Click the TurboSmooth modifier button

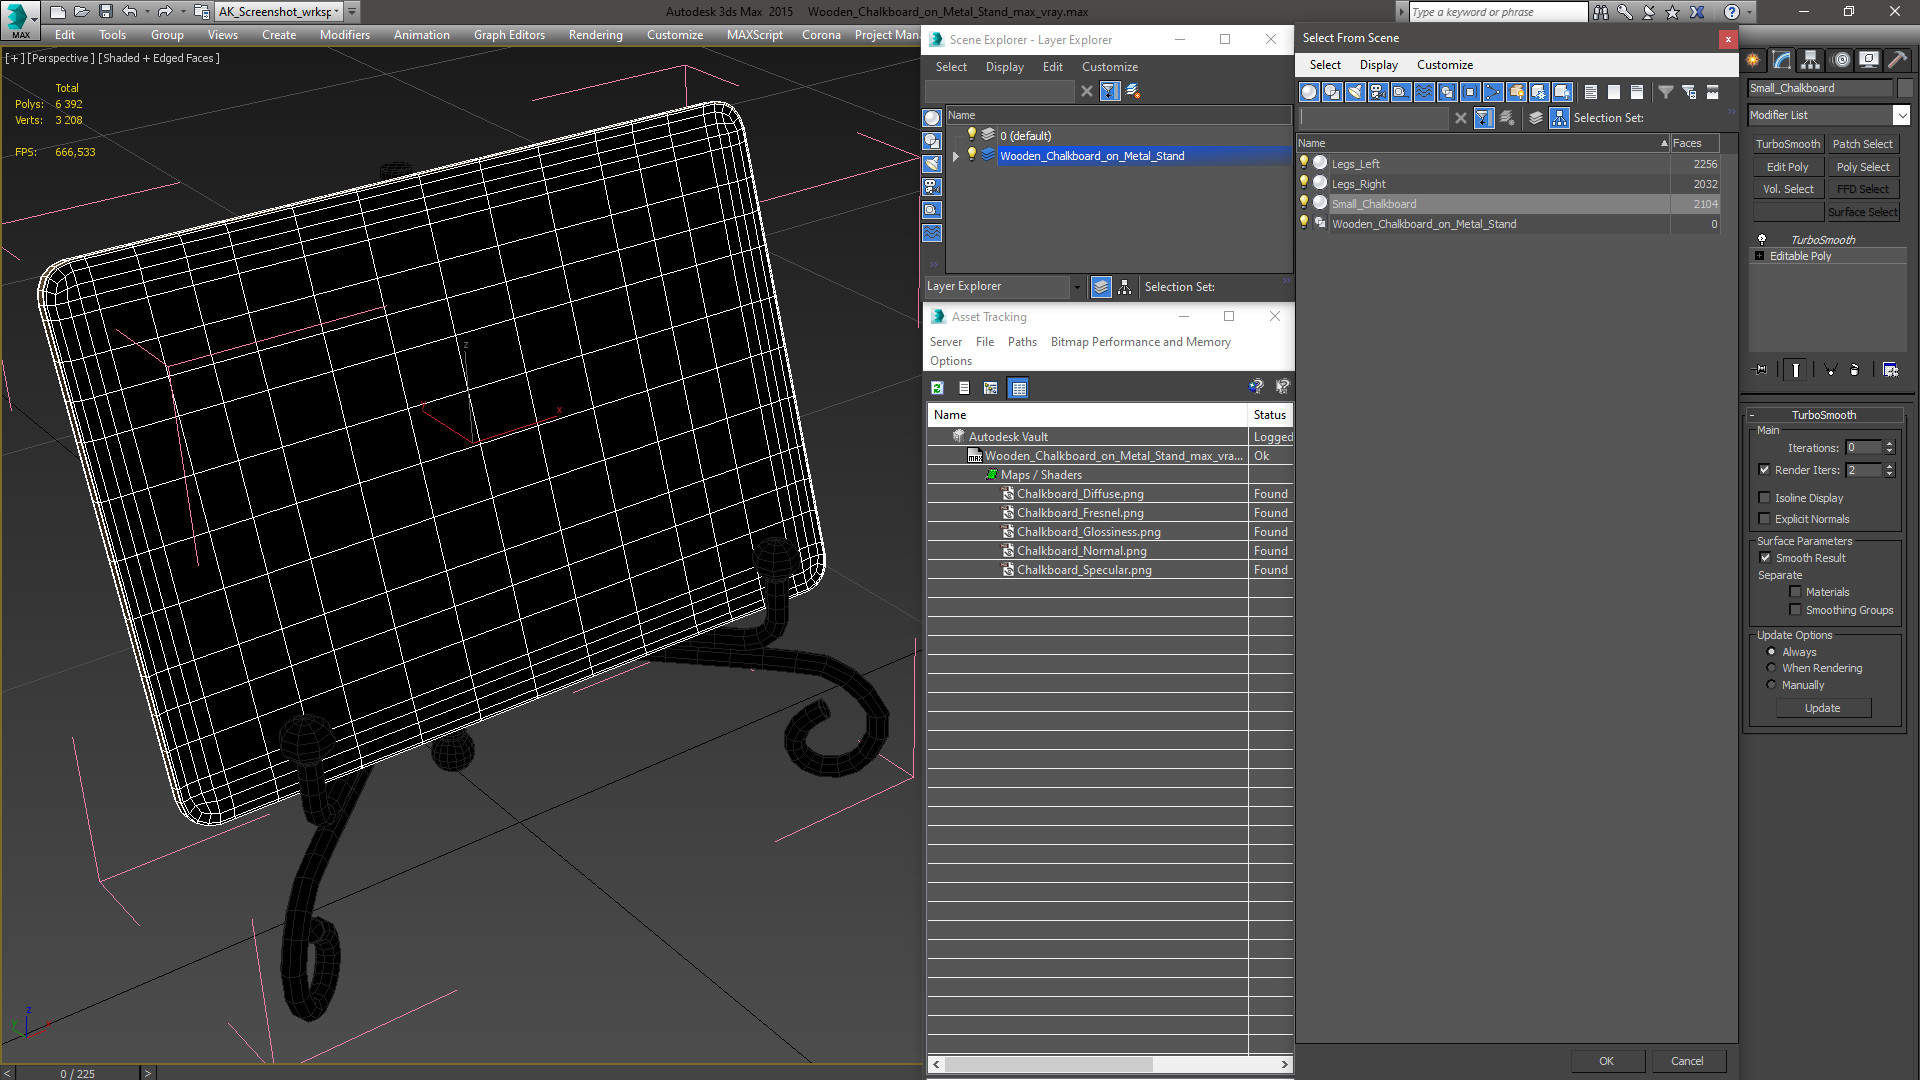1788,144
